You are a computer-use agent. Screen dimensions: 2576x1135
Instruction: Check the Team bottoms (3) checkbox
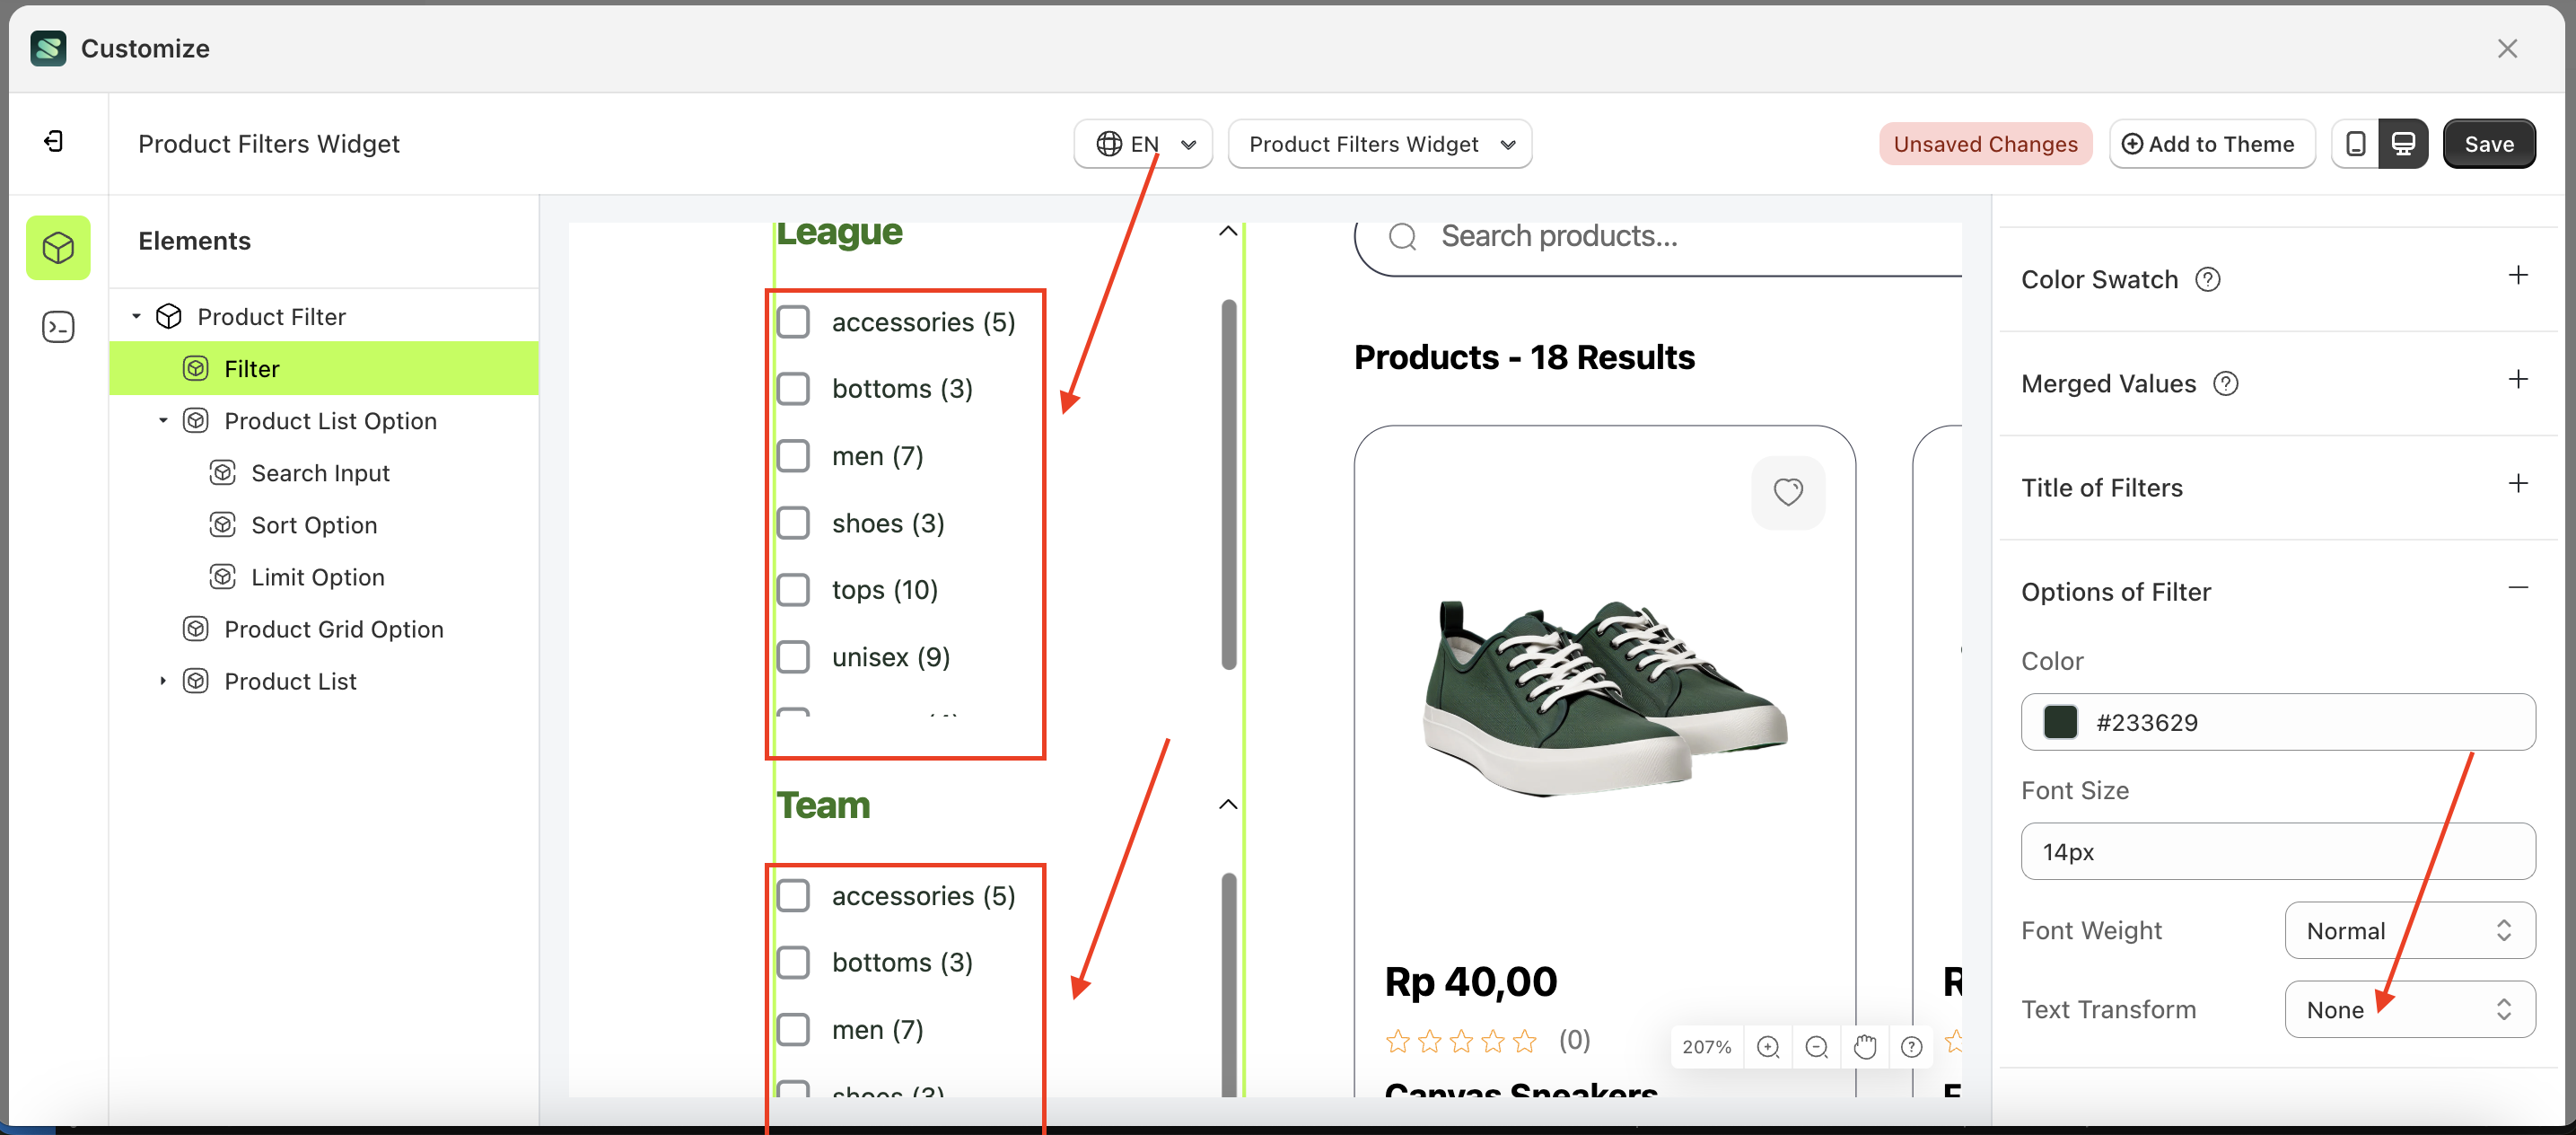pos(793,962)
